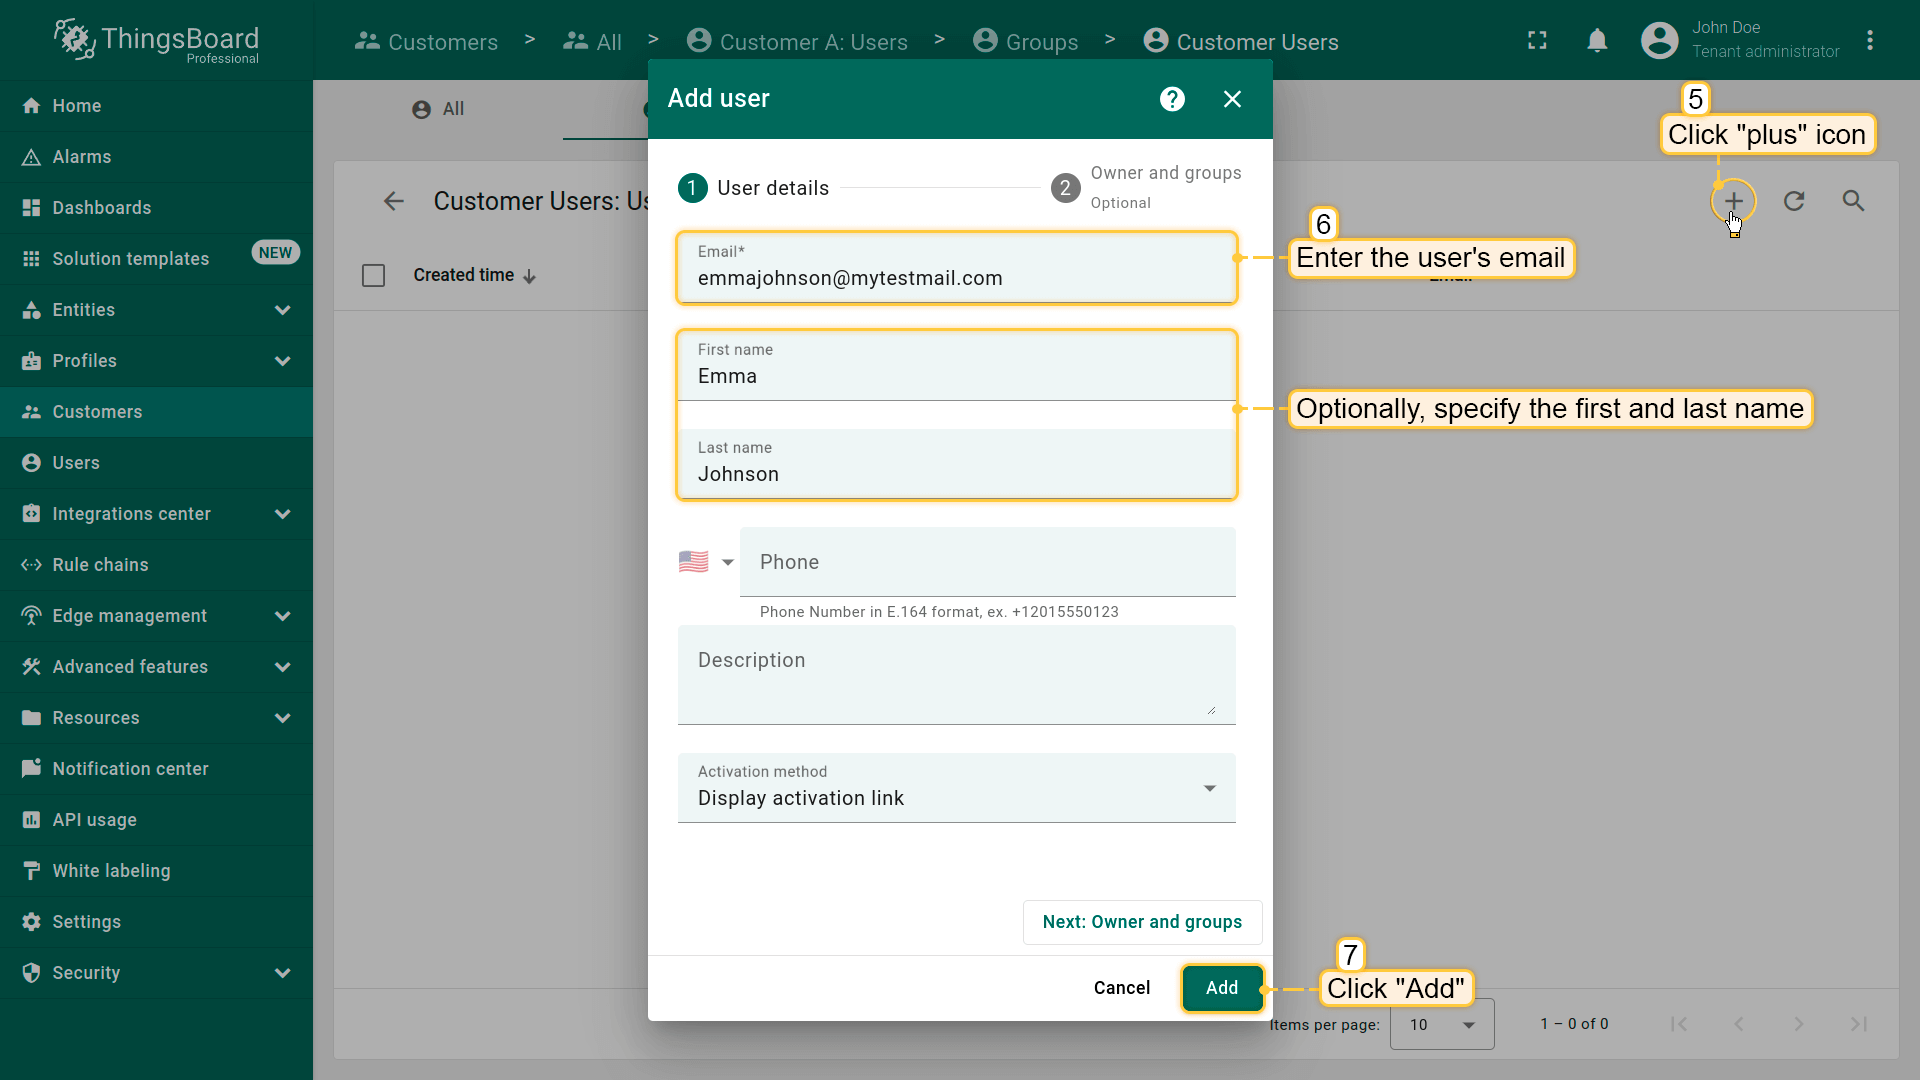
Task: Click the refresh icon
Action: (1794, 201)
